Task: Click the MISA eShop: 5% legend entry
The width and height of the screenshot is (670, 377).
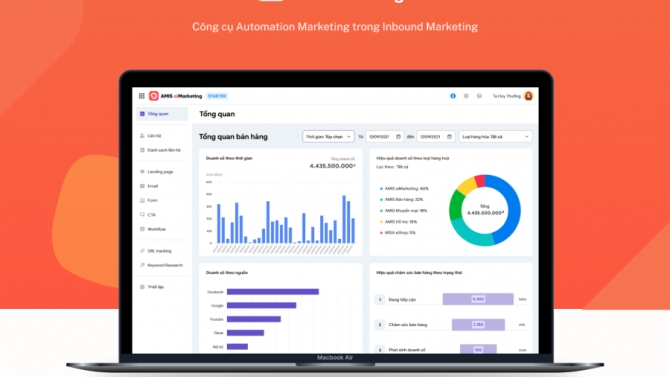Action: click(397, 233)
